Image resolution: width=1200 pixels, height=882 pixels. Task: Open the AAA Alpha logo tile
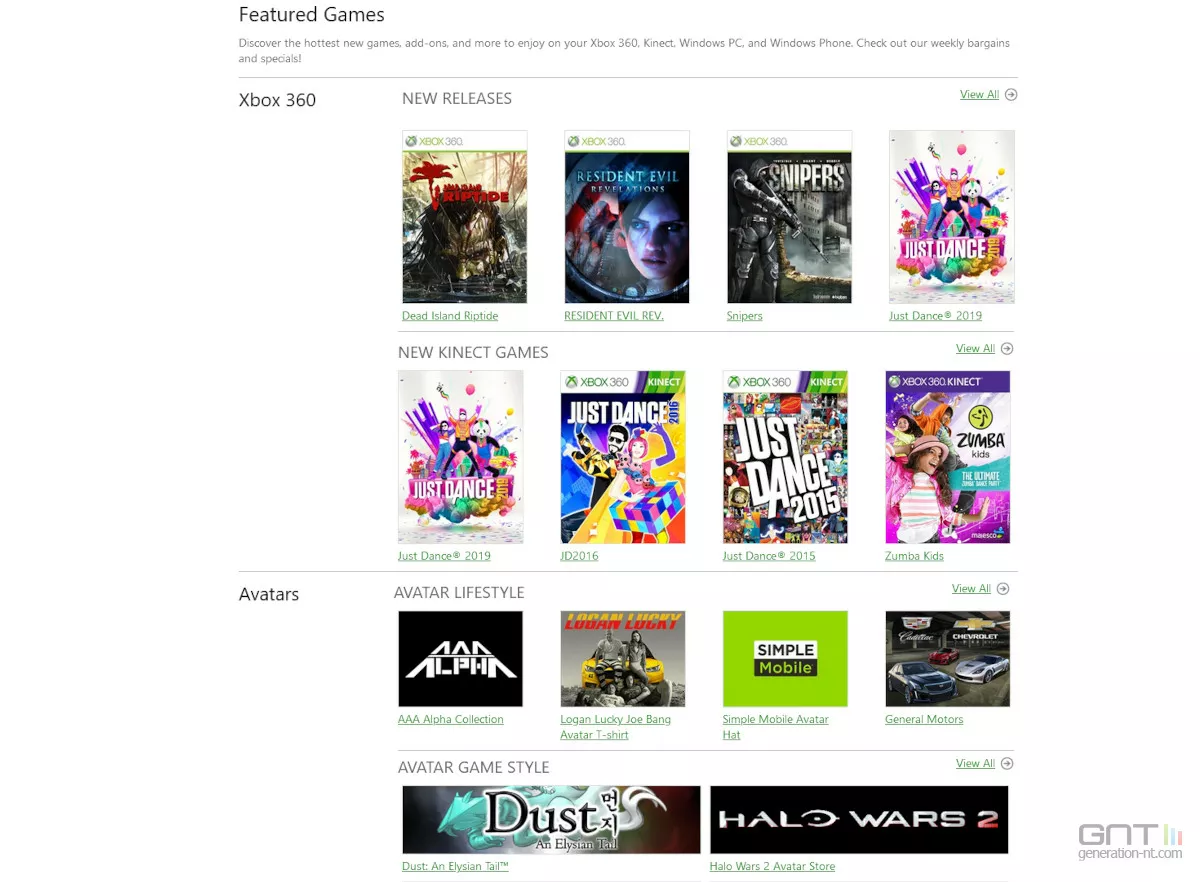click(x=460, y=659)
